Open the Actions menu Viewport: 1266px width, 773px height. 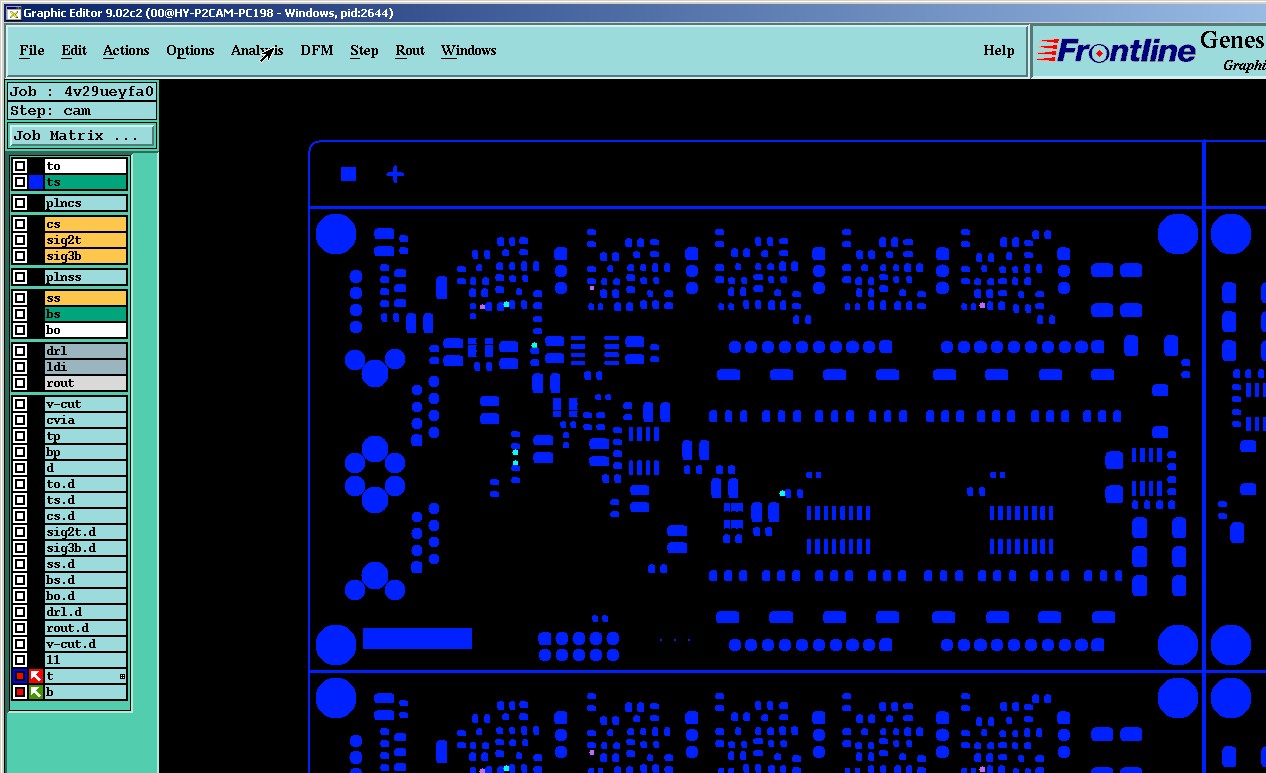[126, 50]
